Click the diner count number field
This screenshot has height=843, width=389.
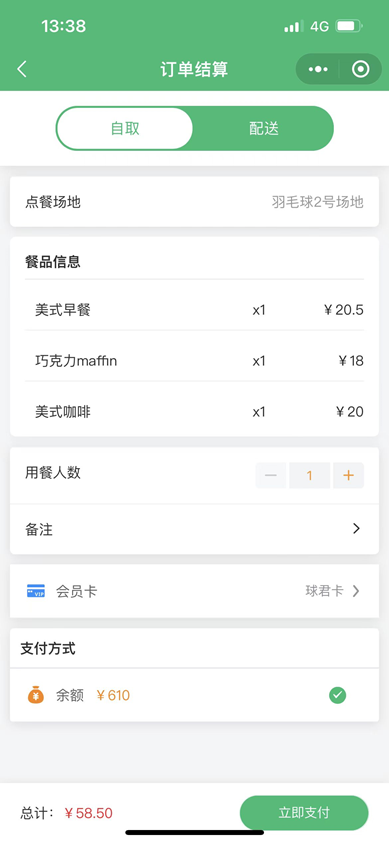point(309,475)
